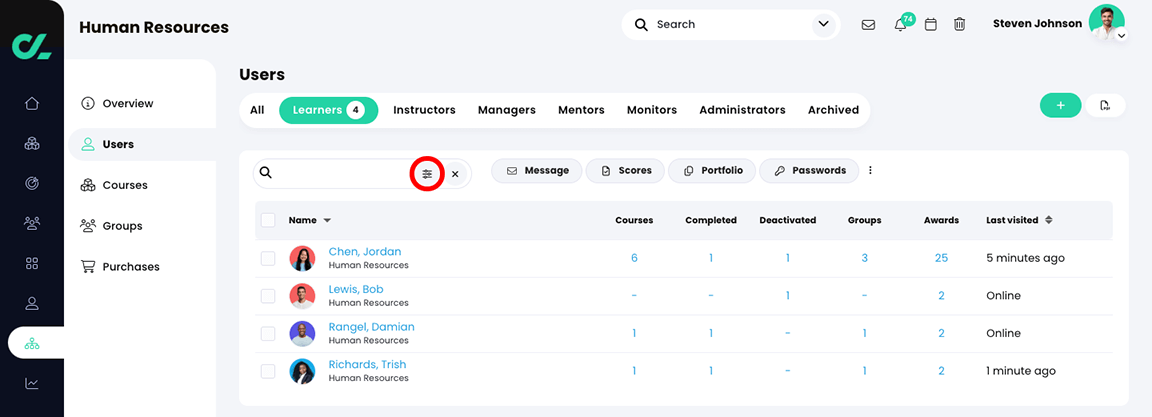The width and height of the screenshot is (1152, 417).
Task: Switch to the Instructors tab
Action: click(x=424, y=110)
